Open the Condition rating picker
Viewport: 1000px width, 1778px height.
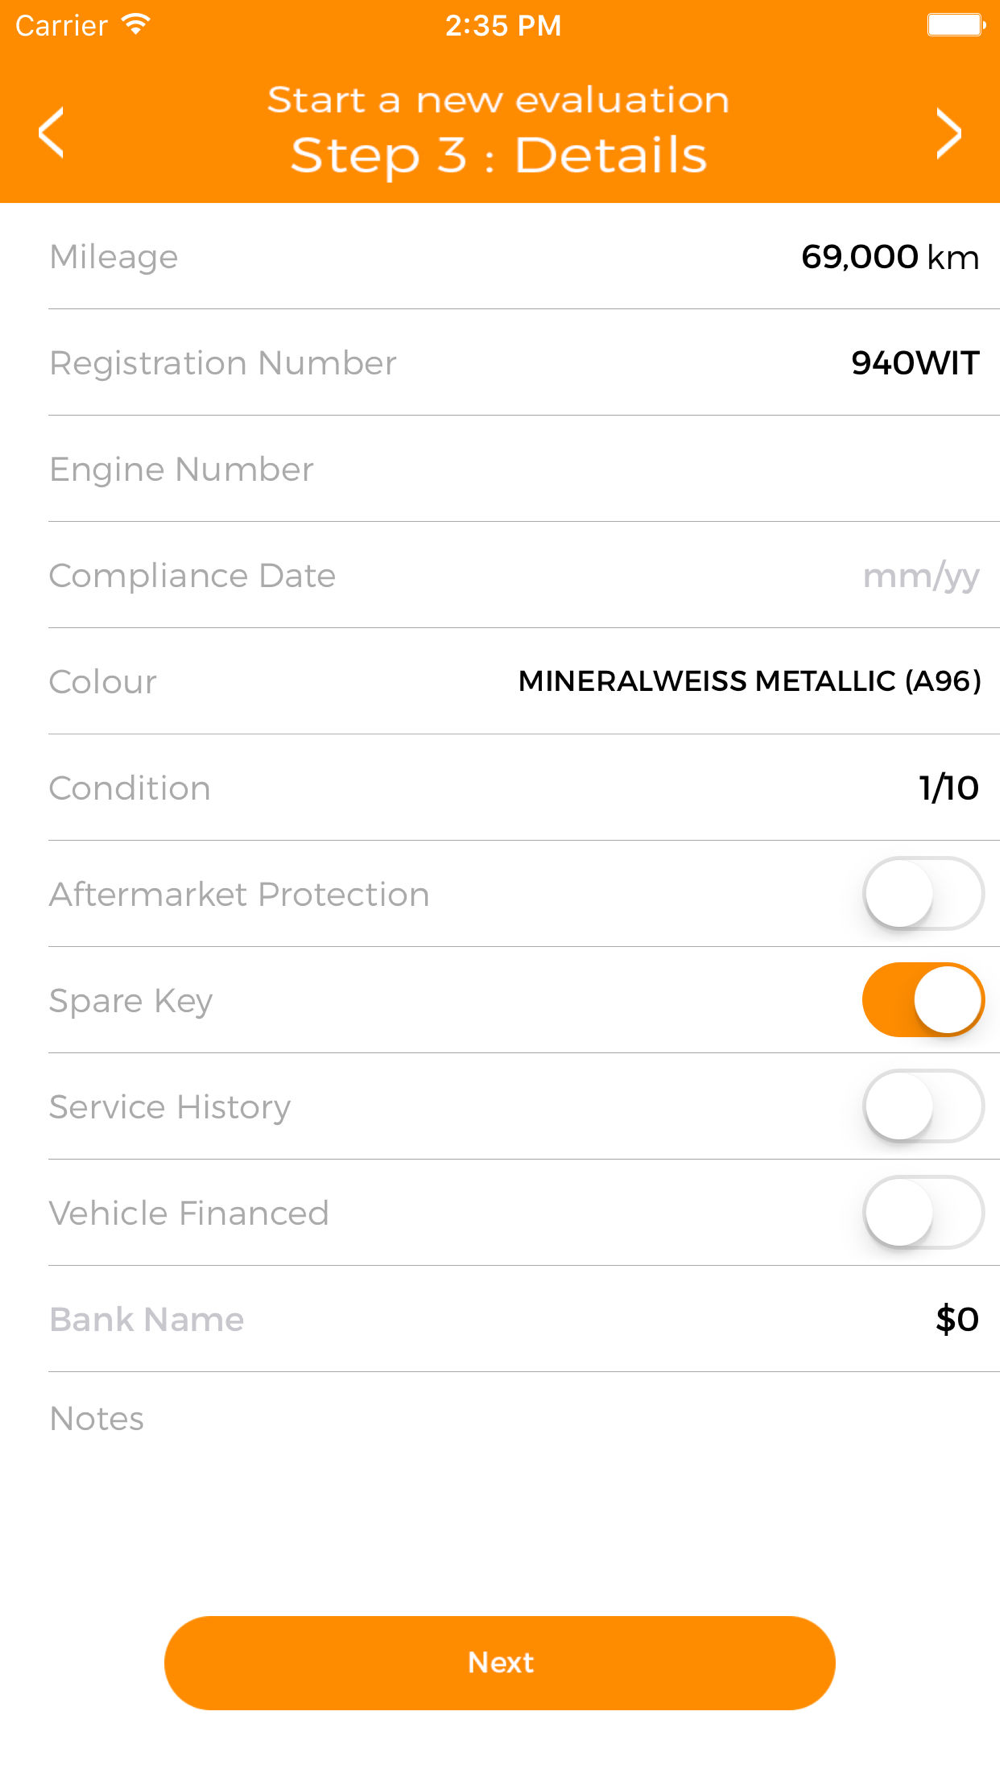(x=524, y=787)
